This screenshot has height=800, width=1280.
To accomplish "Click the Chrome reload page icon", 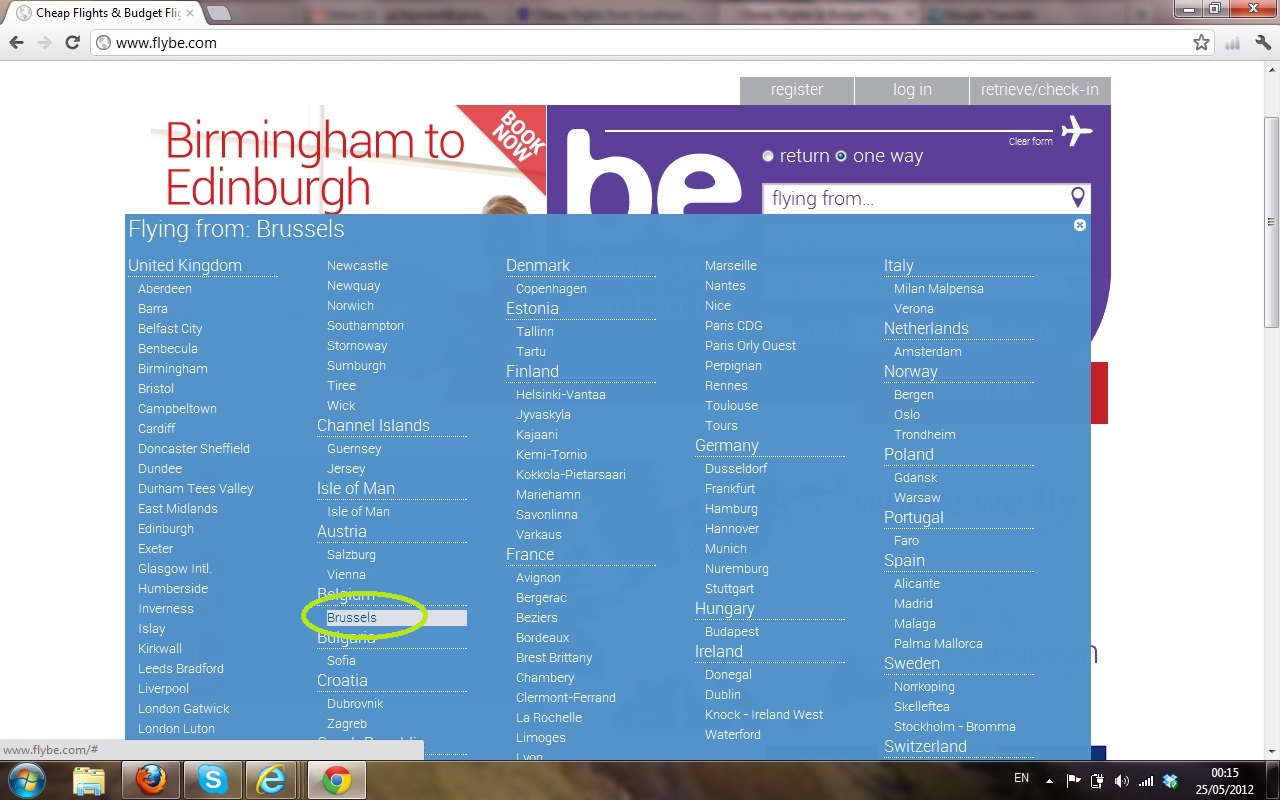I will tap(72, 43).
